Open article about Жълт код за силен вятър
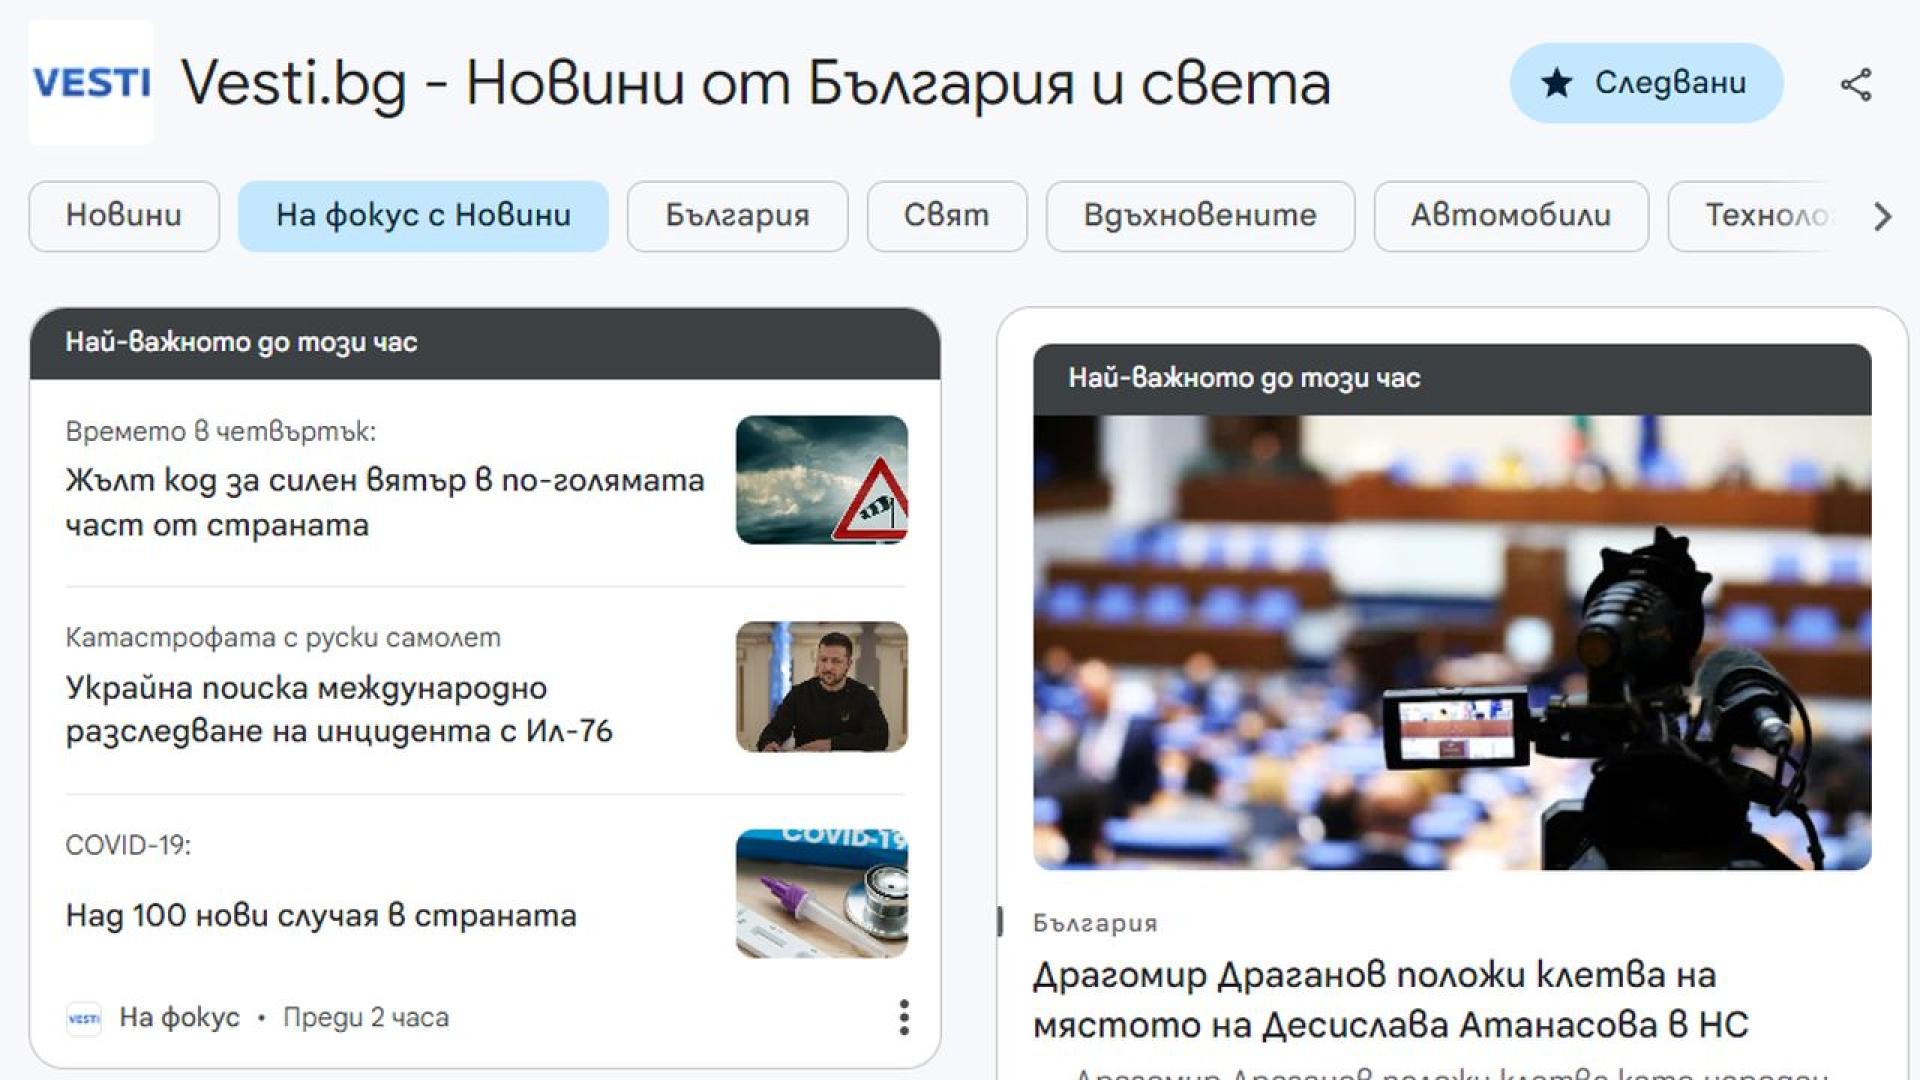This screenshot has width=1920, height=1080. click(x=385, y=502)
